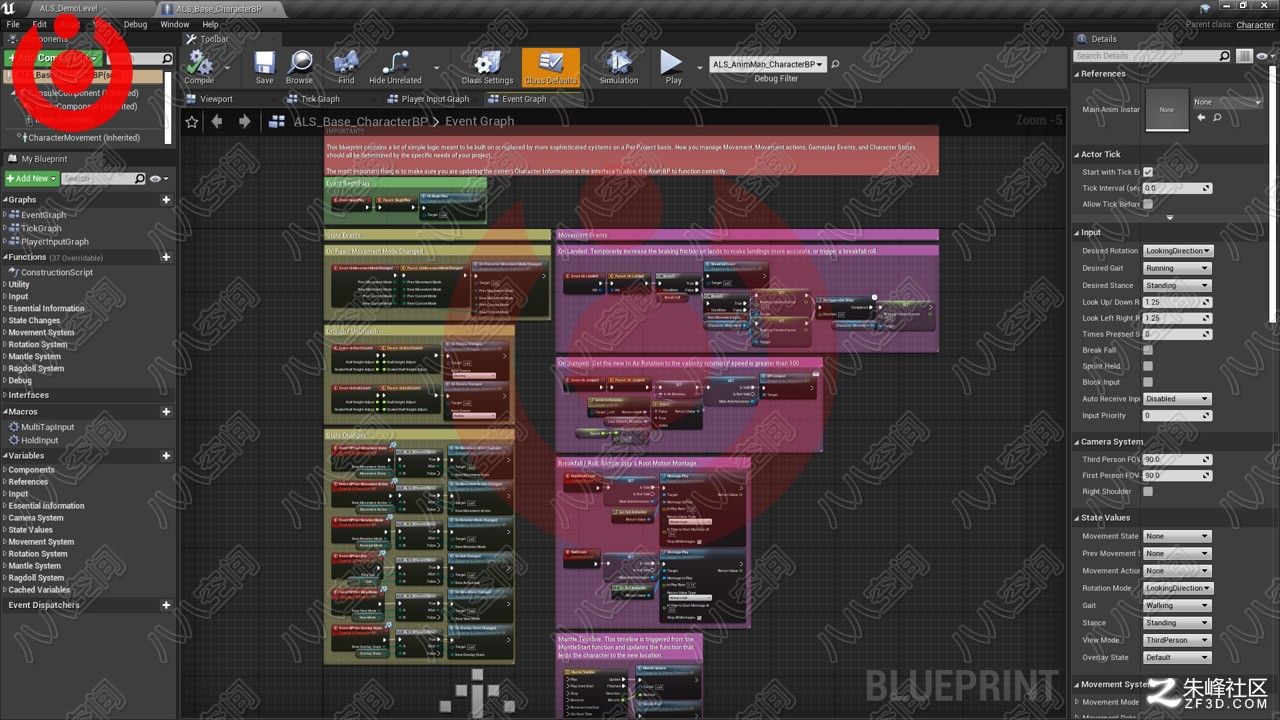Open Desired Stance dropdown
This screenshot has width=1280, height=720.
pos(1177,285)
